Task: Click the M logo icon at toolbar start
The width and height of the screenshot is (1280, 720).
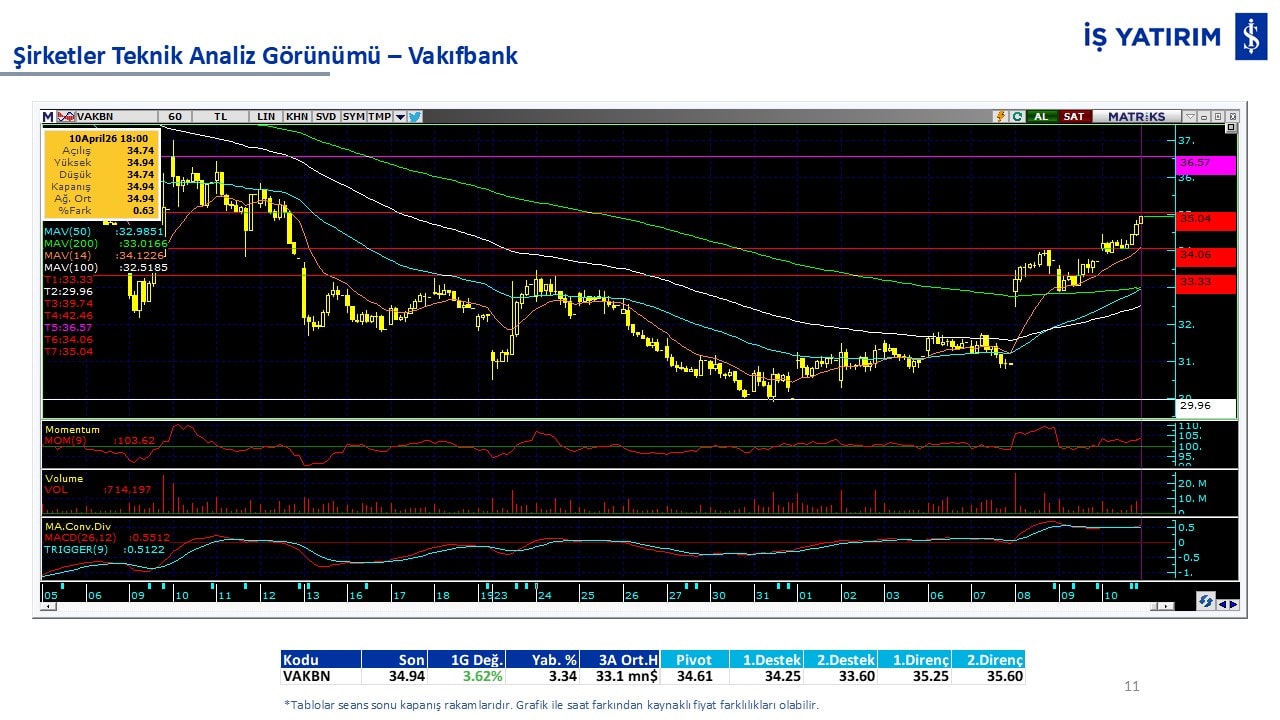Action: [48, 117]
